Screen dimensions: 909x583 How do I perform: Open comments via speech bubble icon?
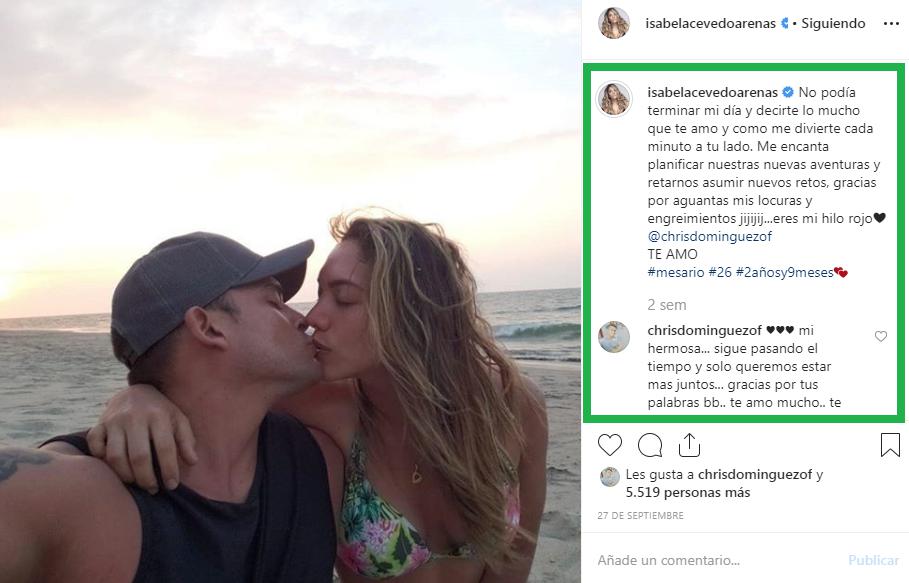649,445
